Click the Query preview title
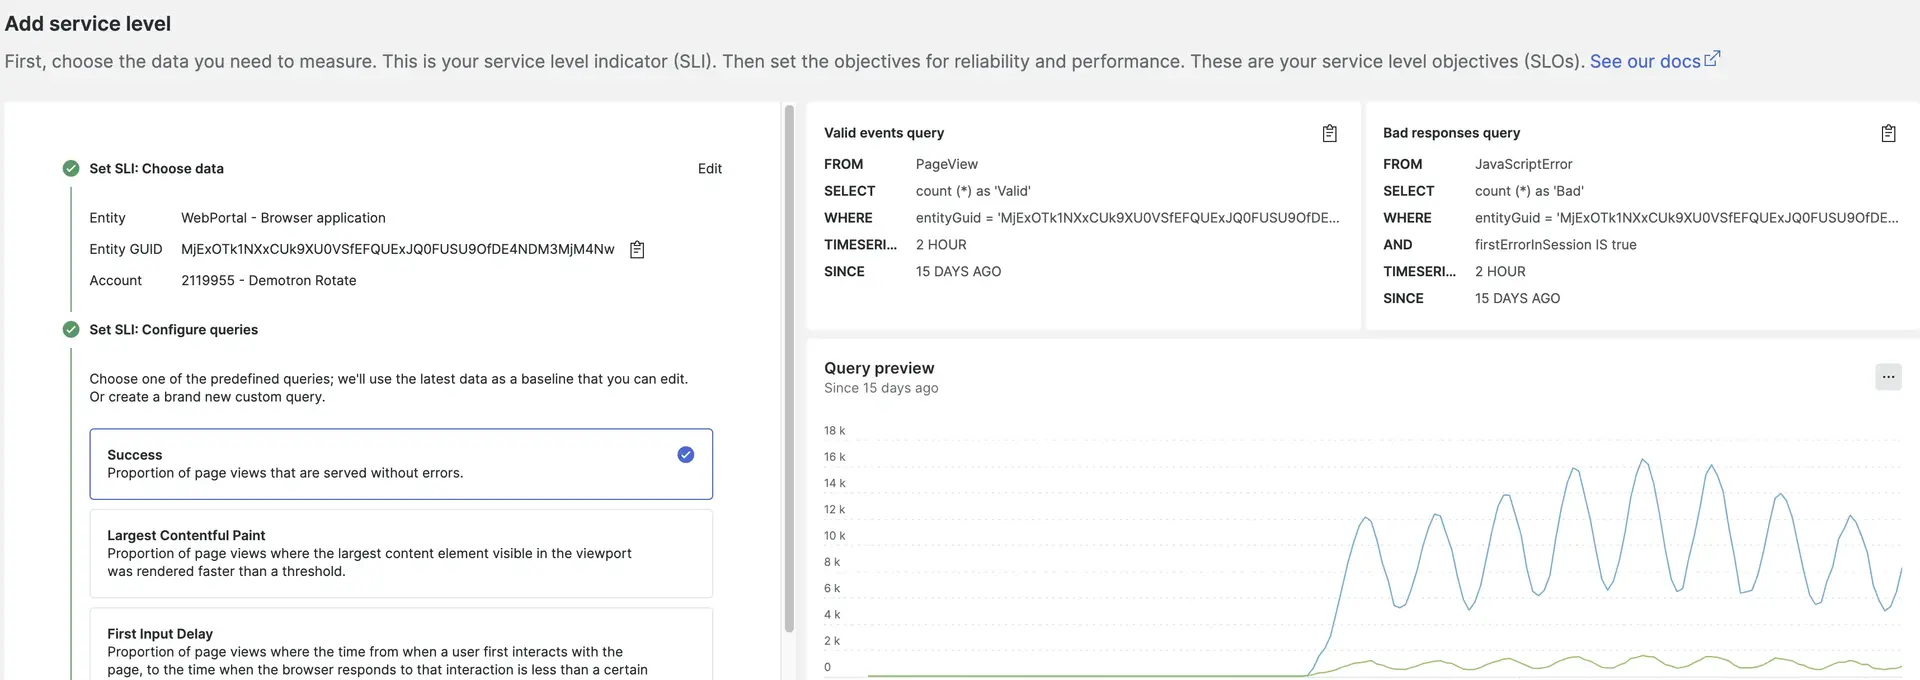Viewport: 1920px width, 680px height. pyautogui.click(x=878, y=368)
